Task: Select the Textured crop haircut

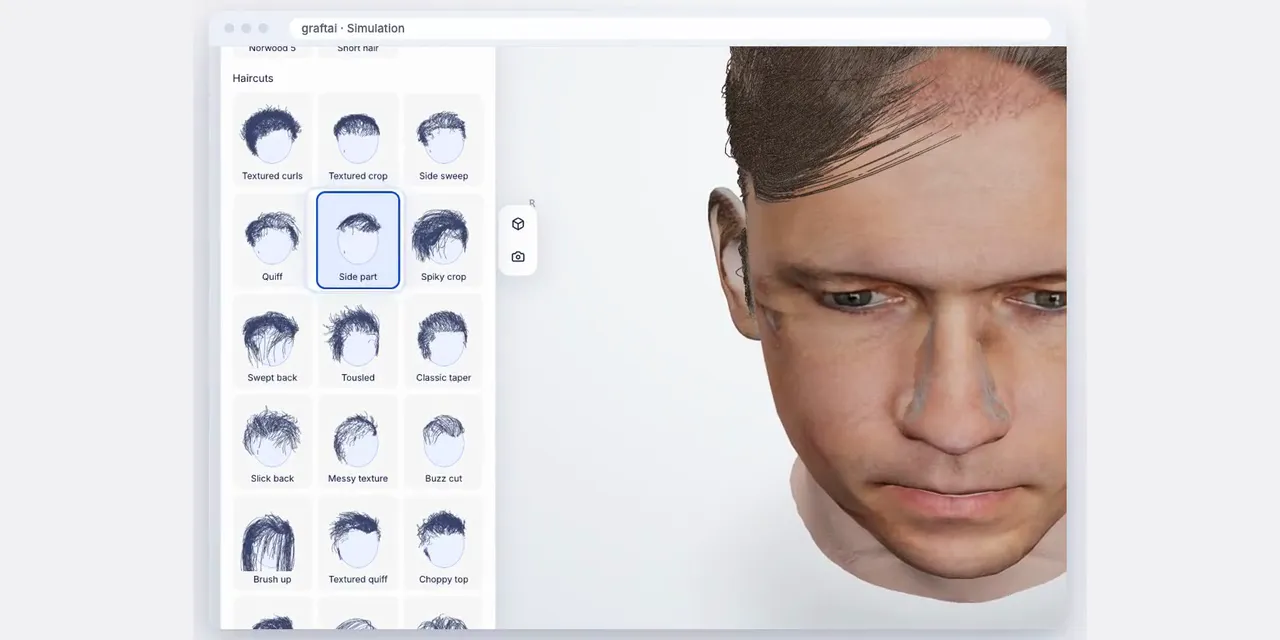Action: pos(358,139)
